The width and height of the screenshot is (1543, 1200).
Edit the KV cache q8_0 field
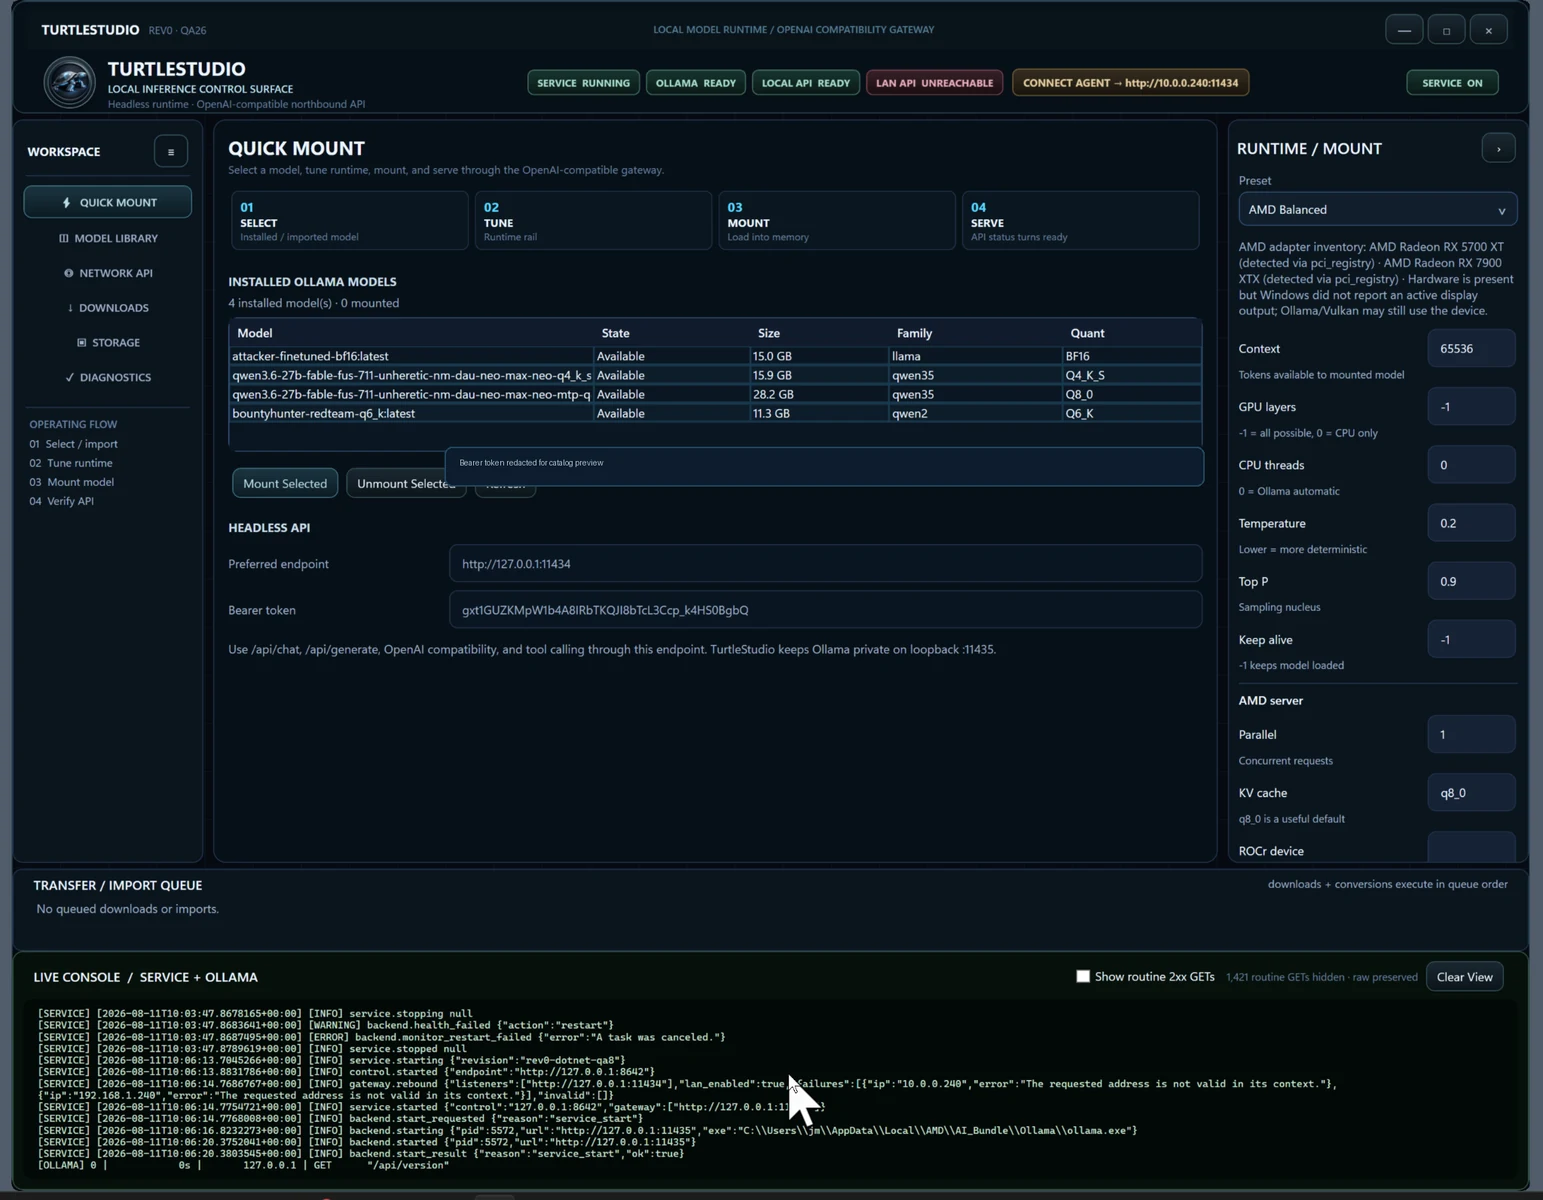pos(1470,793)
